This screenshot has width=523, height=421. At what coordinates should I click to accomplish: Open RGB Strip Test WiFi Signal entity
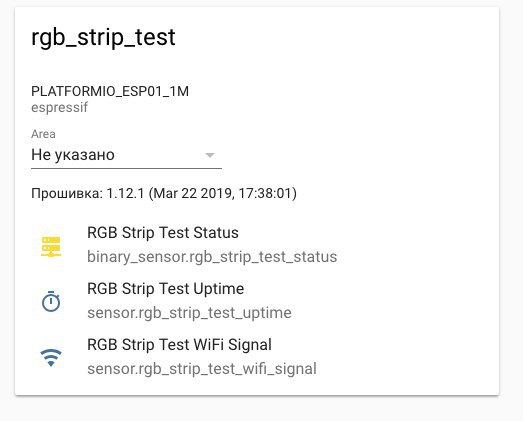[179, 345]
